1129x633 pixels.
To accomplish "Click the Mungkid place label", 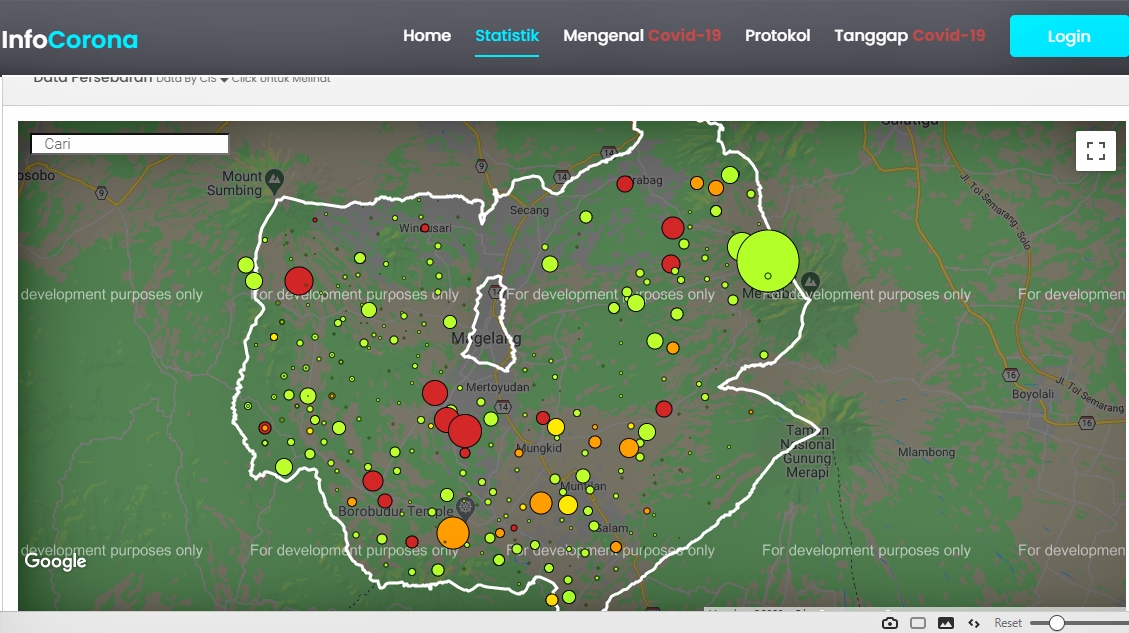I will pos(539,448).
